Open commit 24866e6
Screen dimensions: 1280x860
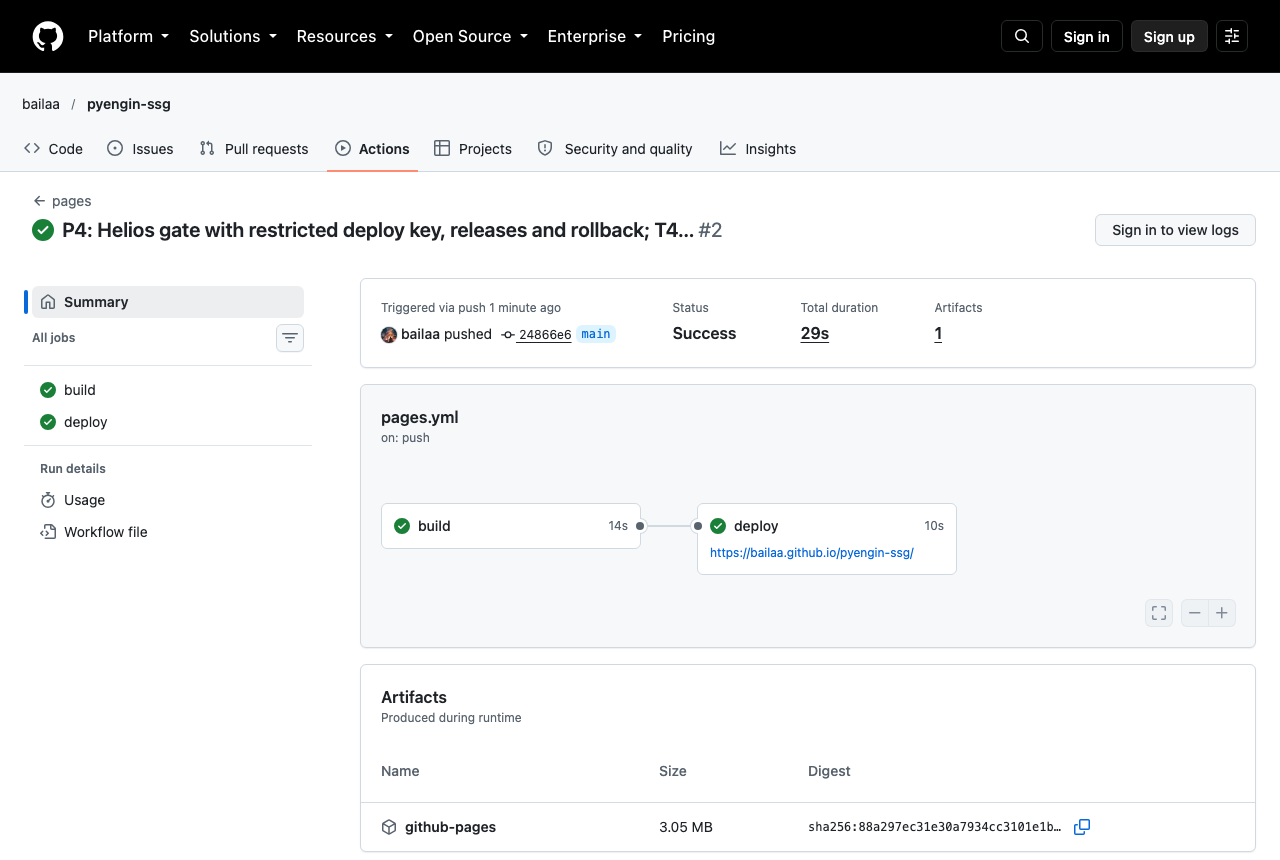pyautogui.click(x=545, y=335)
